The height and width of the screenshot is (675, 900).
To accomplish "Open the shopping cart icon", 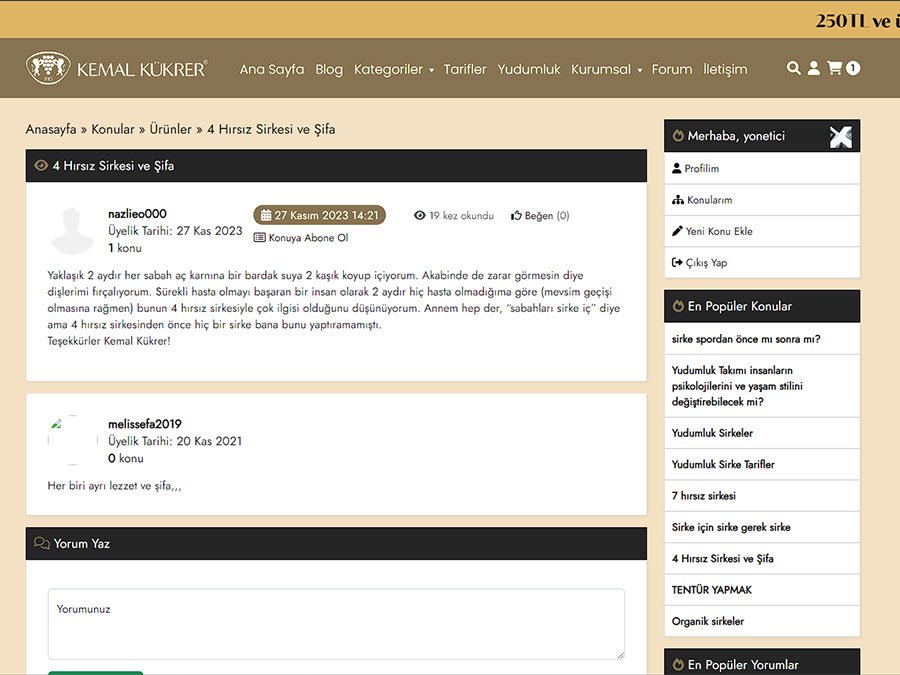I will click(x=834, y=68).
